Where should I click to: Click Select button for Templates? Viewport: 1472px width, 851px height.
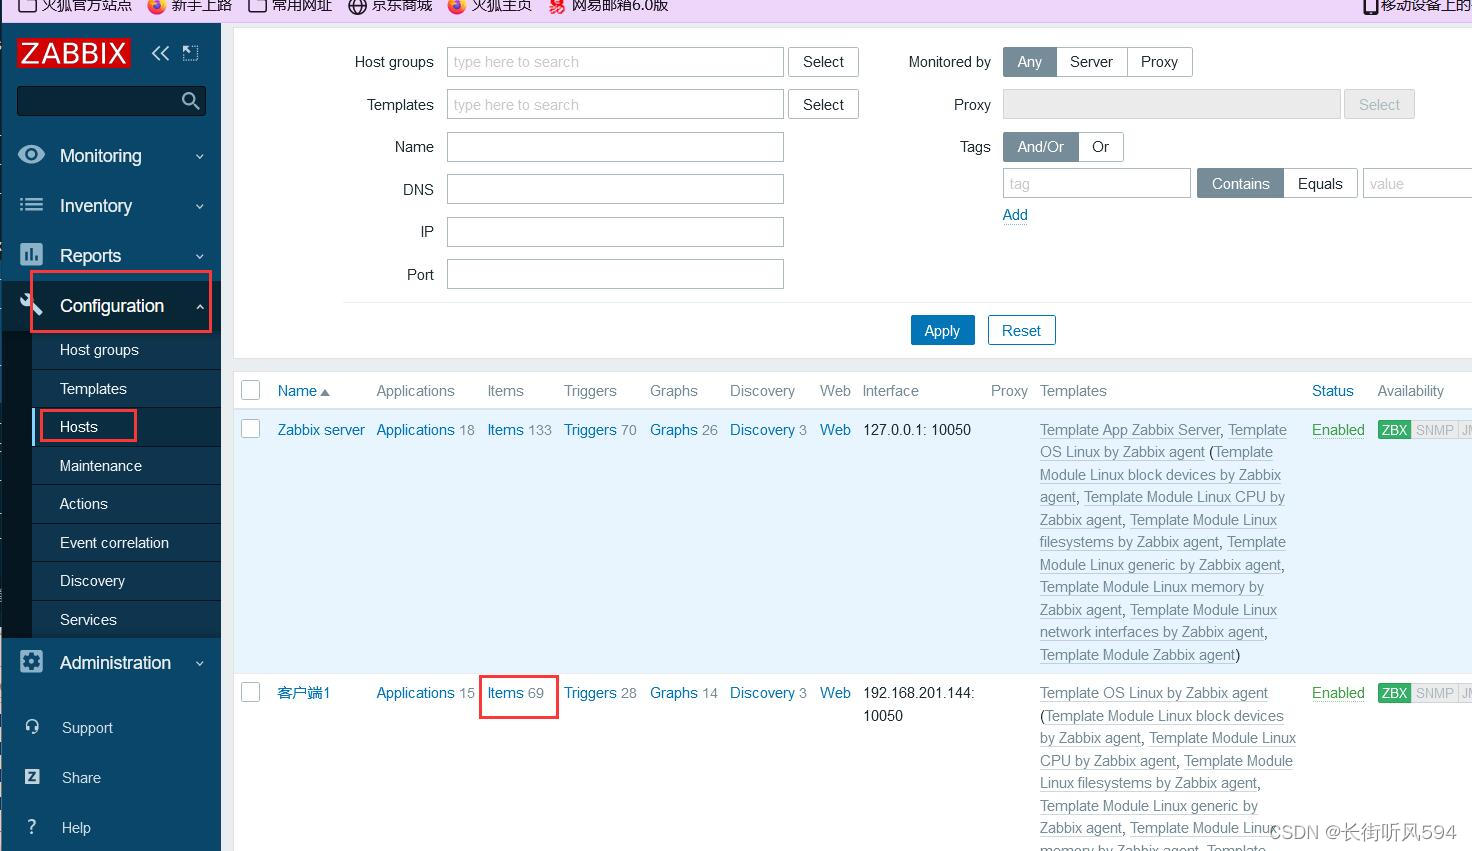pyautogui.click(x=823, y=105)
